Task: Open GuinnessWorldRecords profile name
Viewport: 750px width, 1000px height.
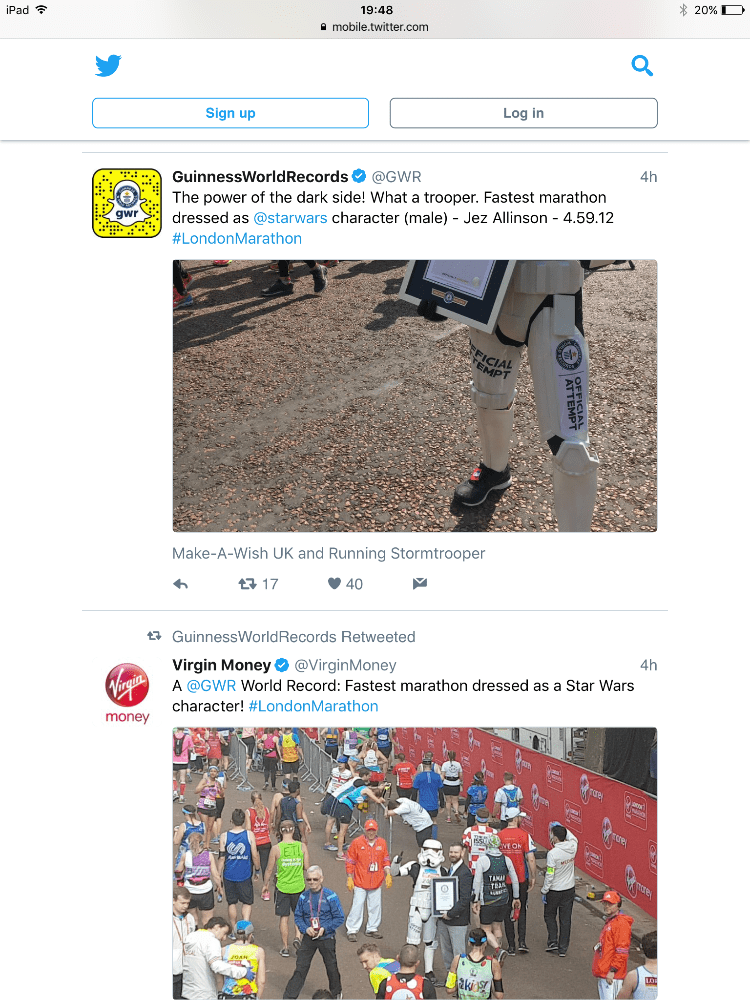Action: click(x=260, y=177)
